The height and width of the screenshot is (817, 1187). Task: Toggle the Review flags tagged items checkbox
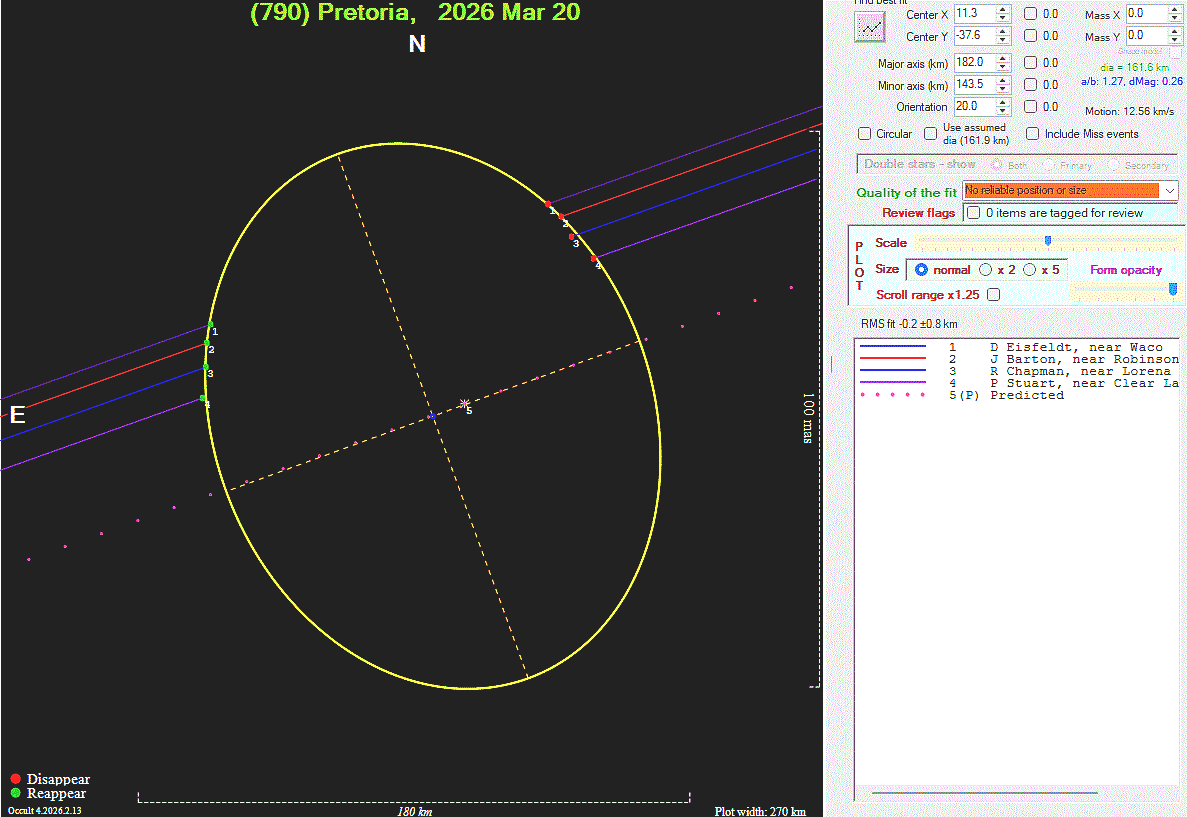coord(973,213)
